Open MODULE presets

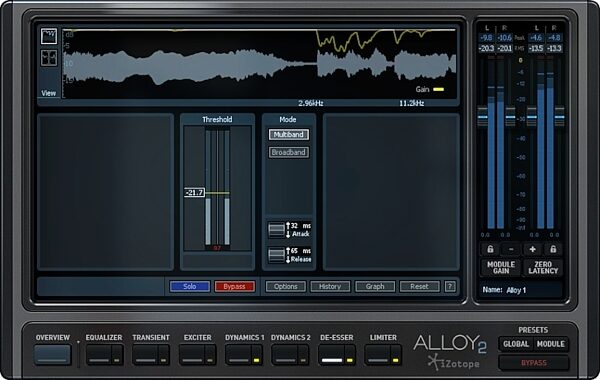point(551,344)
